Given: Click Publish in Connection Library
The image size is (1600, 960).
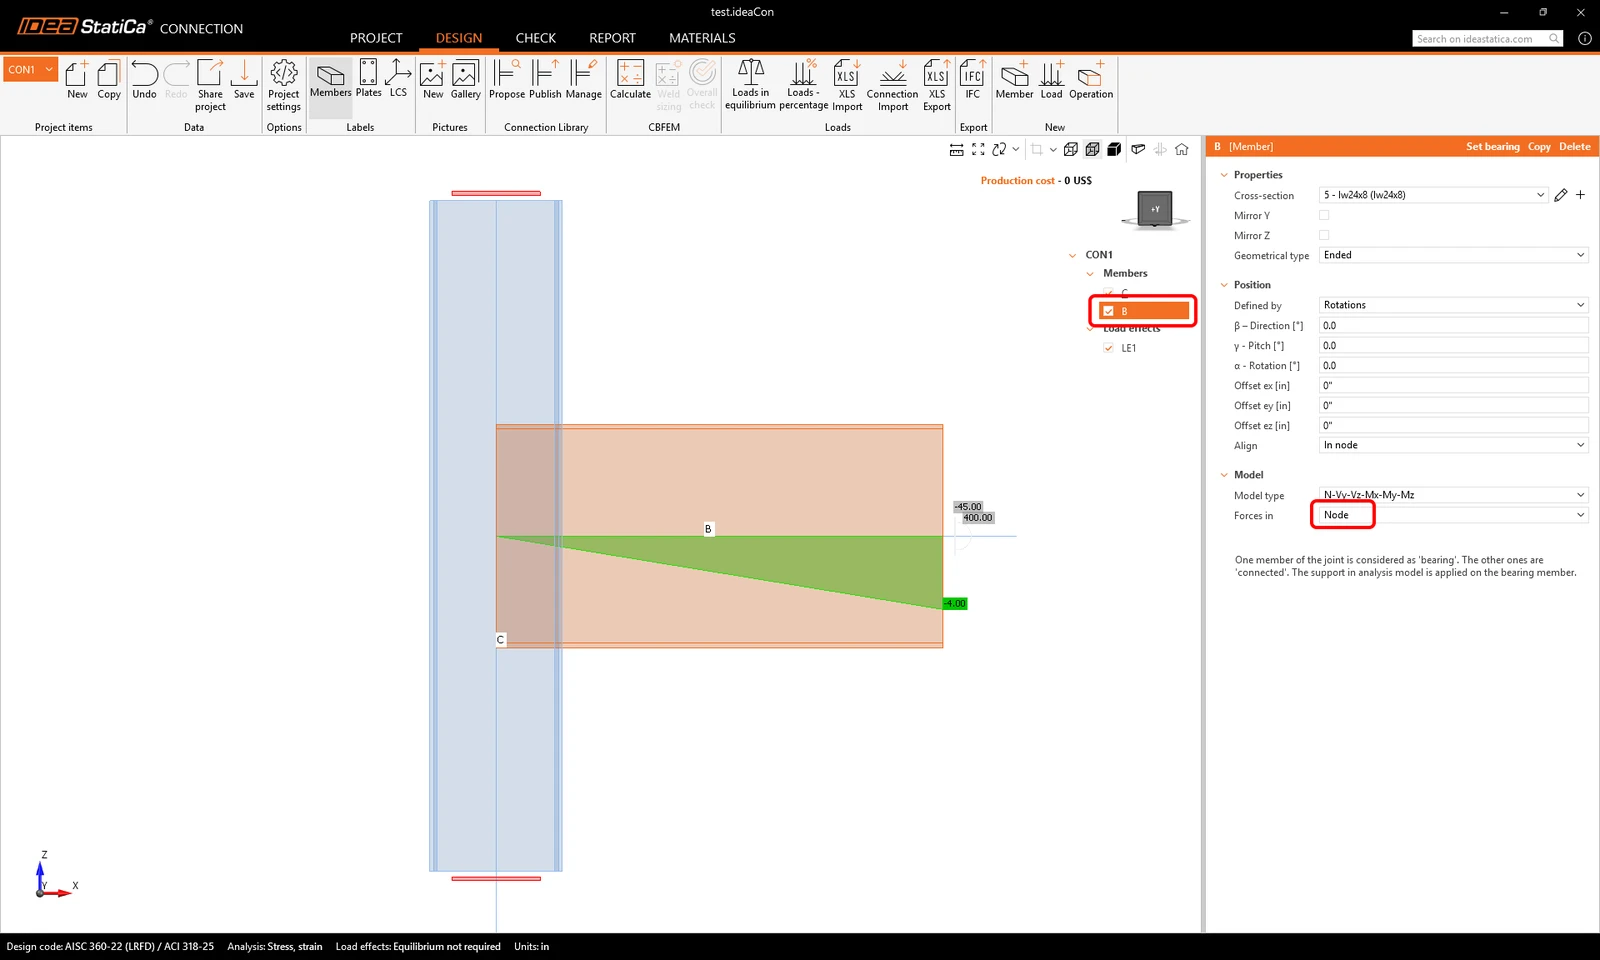Looking at the screenshot, I should [x=545, y=79].
